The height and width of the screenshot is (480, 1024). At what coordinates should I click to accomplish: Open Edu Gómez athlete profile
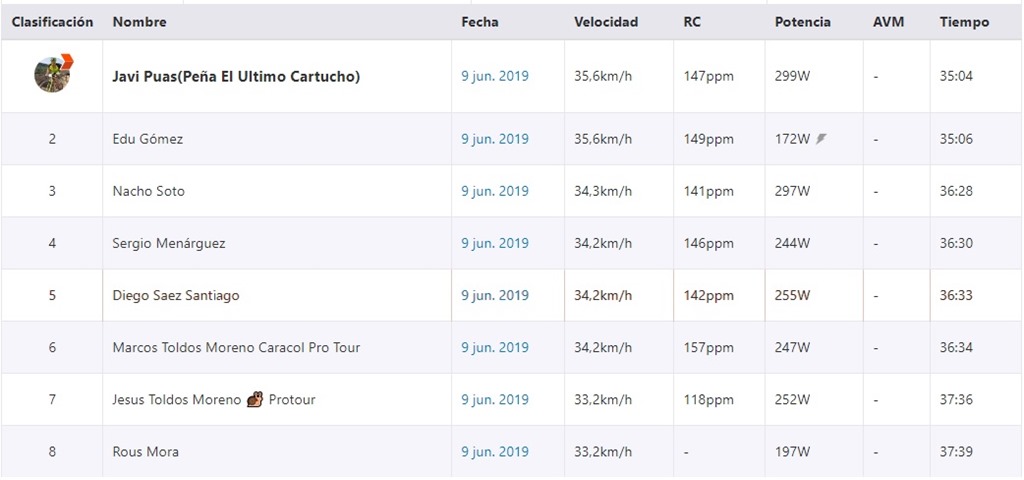coord(148,139)
